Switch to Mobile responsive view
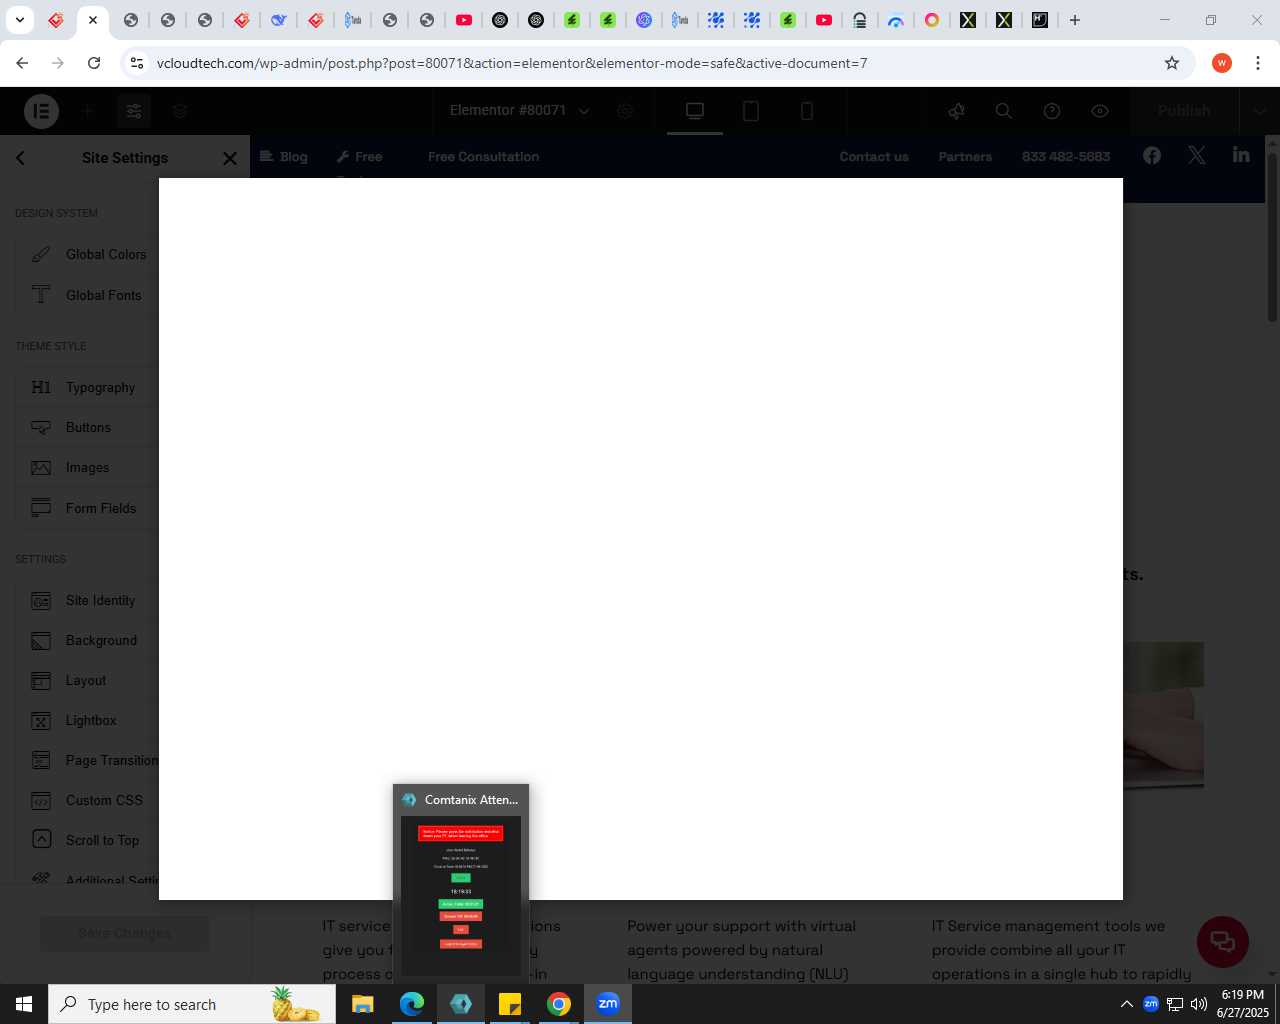 coord(807,111)
